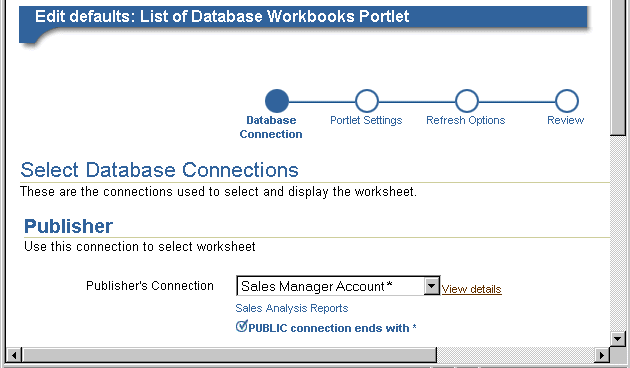The width and height of the screenshot is (630, 368).
Task: Click the Sales Manager Account combo box
Action: 338,286
